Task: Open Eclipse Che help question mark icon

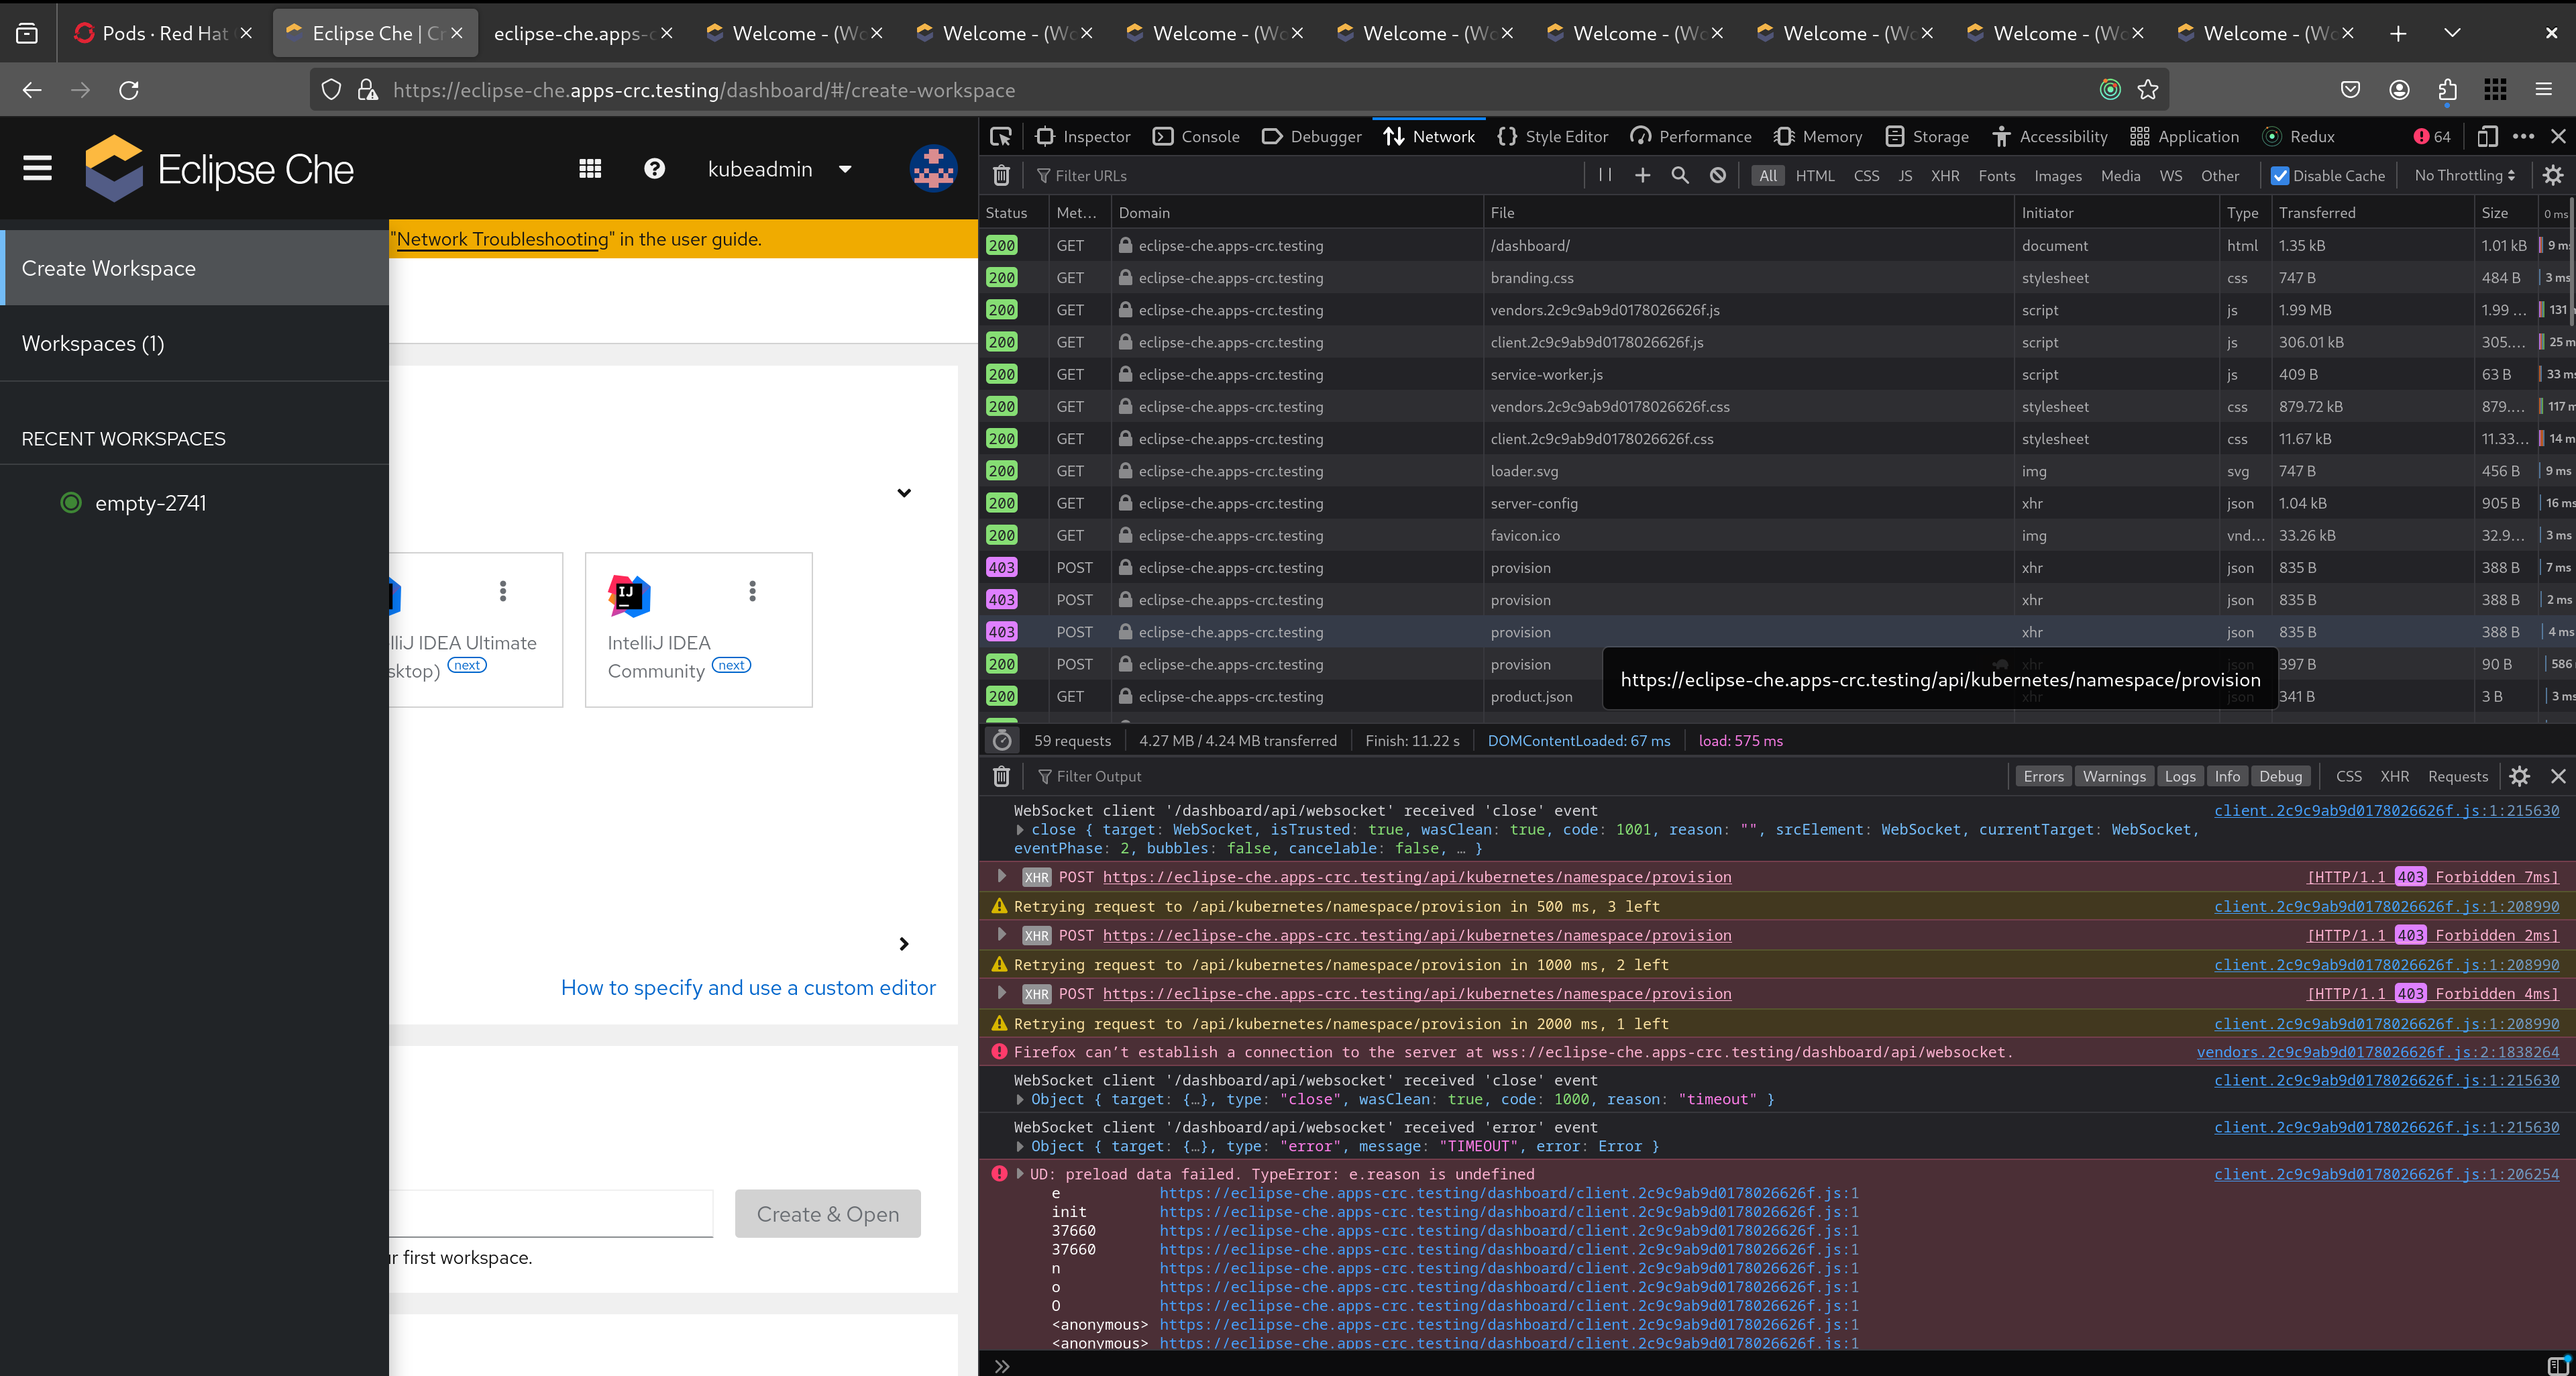Action: click(x=654, y=169)
